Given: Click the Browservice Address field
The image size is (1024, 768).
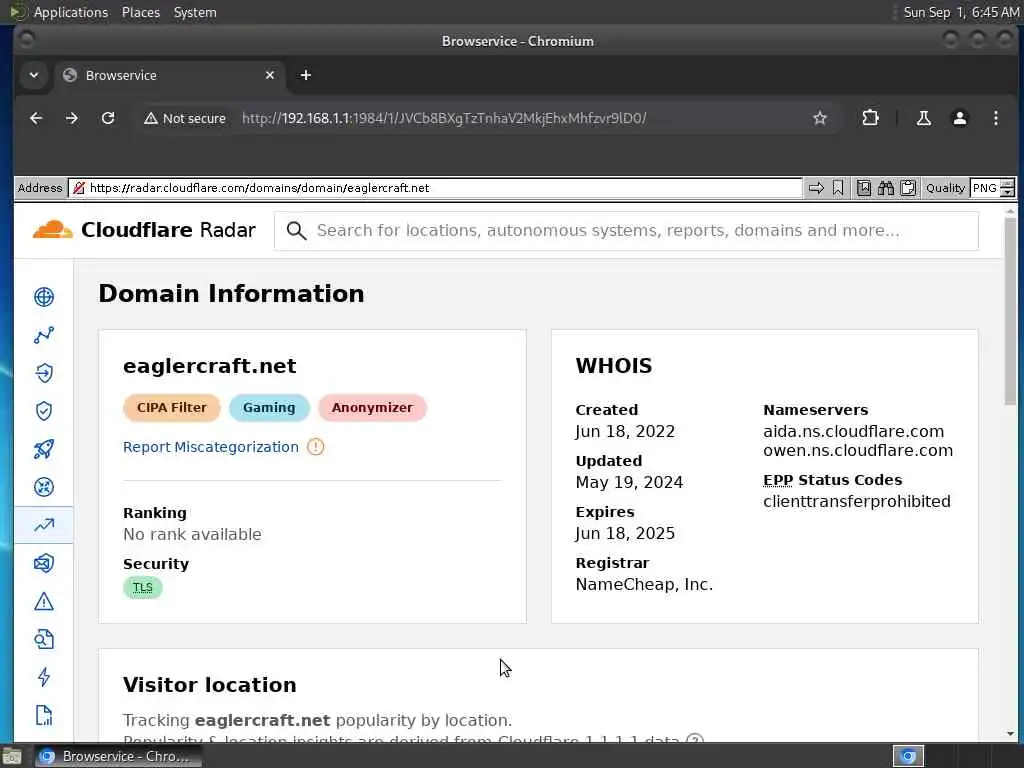Looking at the screenshot, I should (x=436, y=188).
